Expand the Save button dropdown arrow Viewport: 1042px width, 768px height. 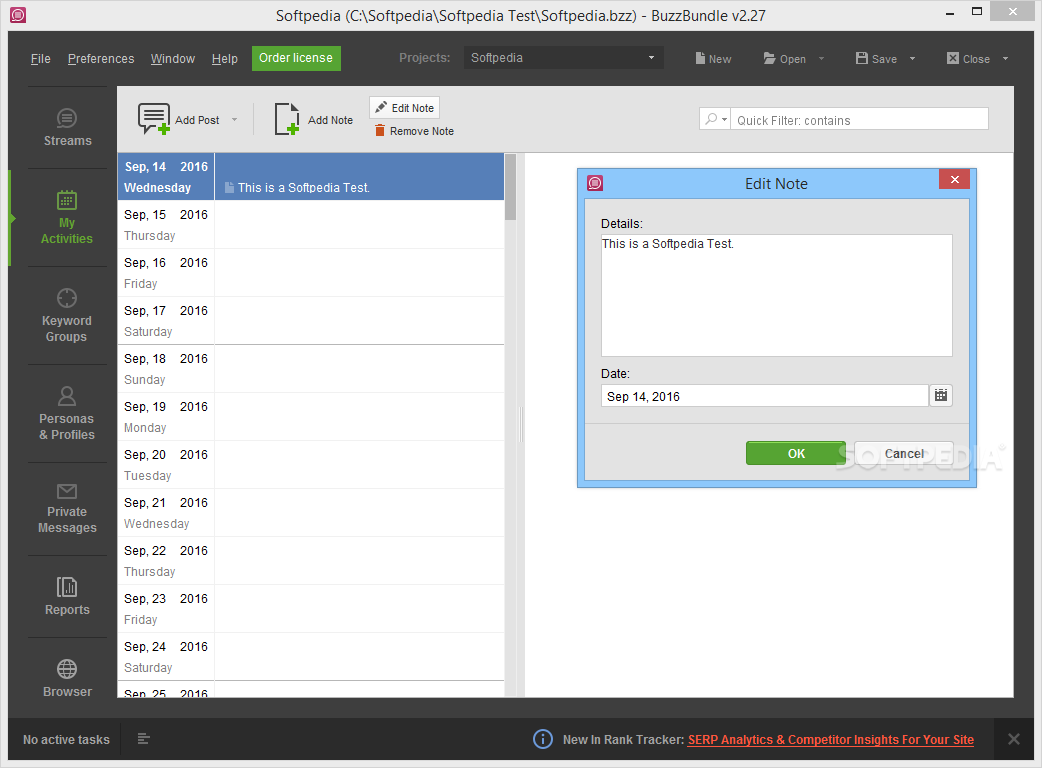tap(912, 58)
